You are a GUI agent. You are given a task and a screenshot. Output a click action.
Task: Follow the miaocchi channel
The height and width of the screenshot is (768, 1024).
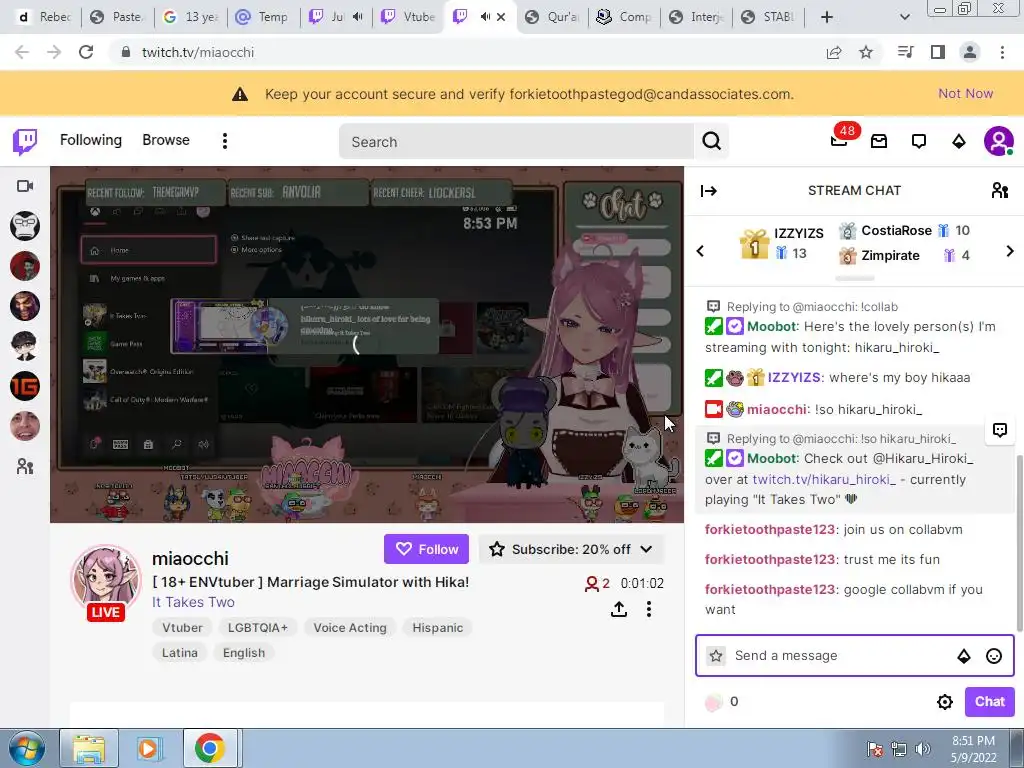426,549
